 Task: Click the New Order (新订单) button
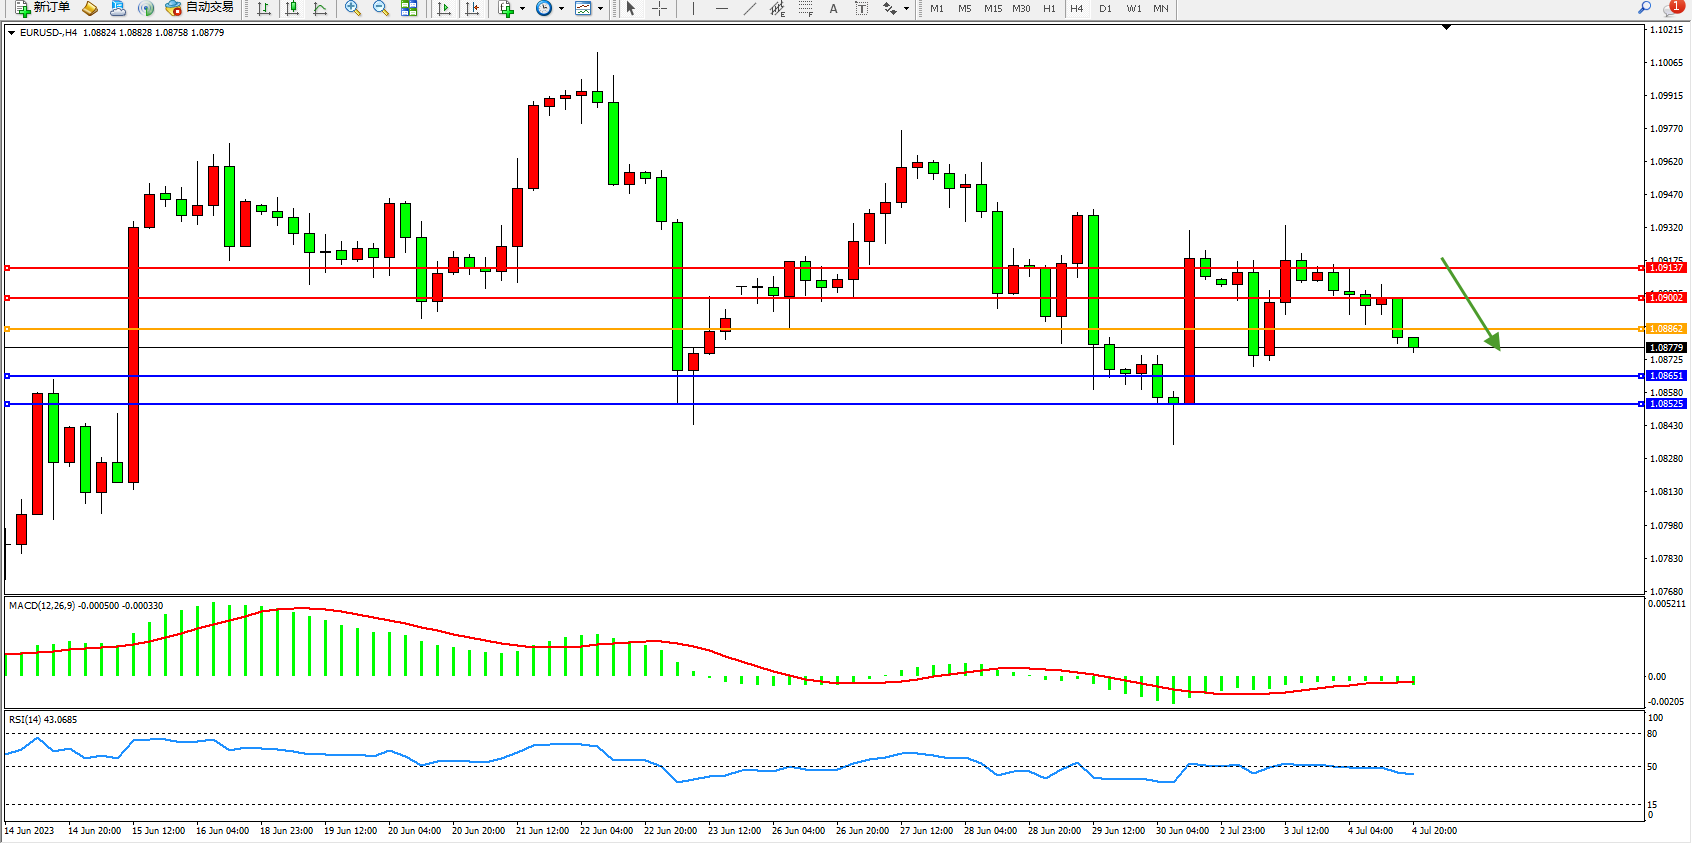(42, 8)
